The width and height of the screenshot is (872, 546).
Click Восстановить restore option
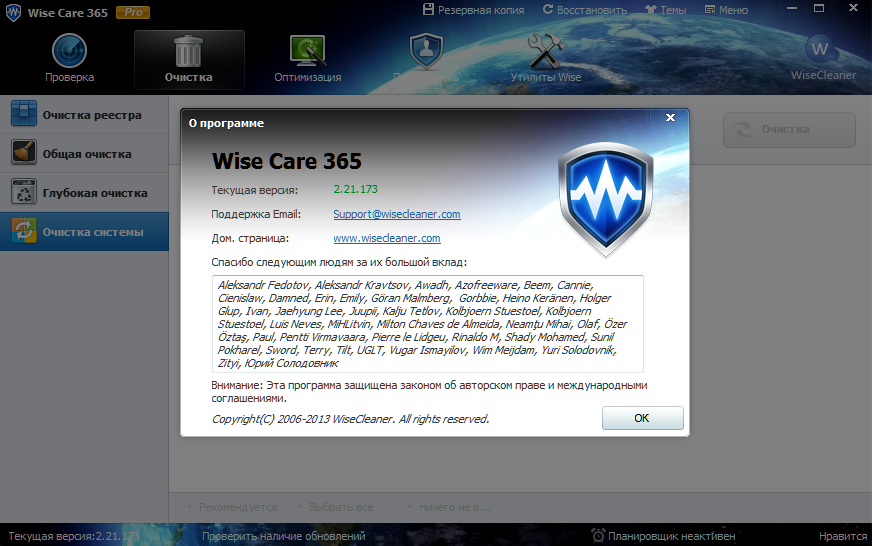point(584,10)
